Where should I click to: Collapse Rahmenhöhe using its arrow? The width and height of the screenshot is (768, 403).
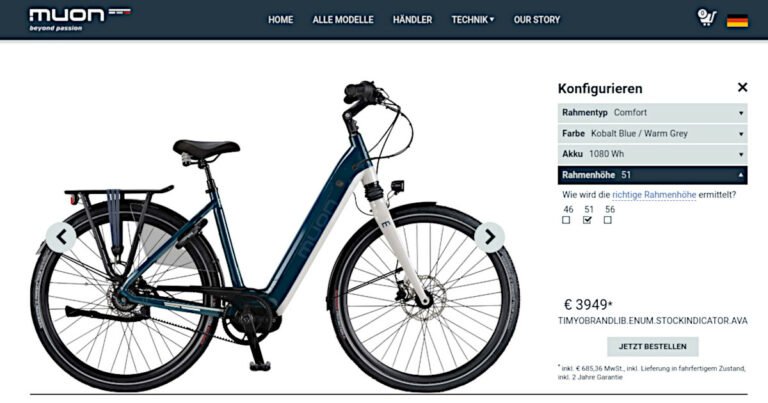[741, 175]
